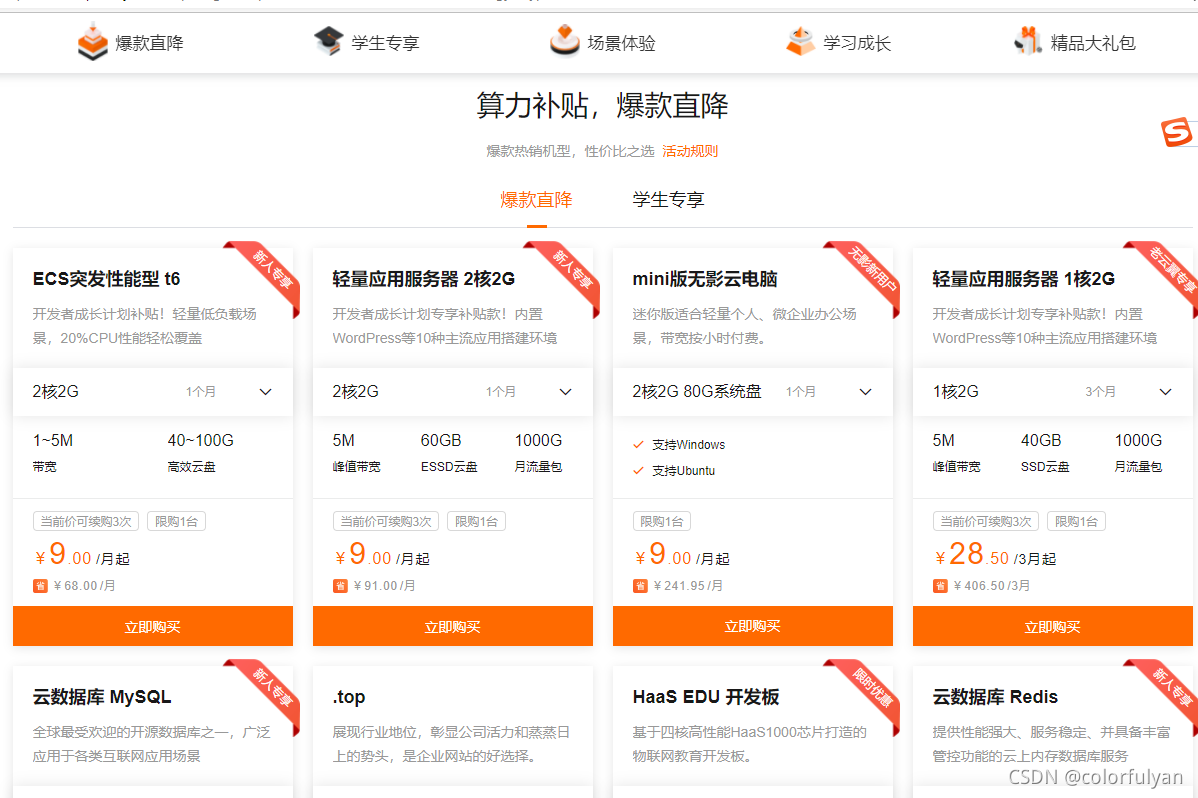Click the 40~100G 高效云盘 spec
The width and height of the screenshot is (1198, 798).
click(x=200, y=453)
